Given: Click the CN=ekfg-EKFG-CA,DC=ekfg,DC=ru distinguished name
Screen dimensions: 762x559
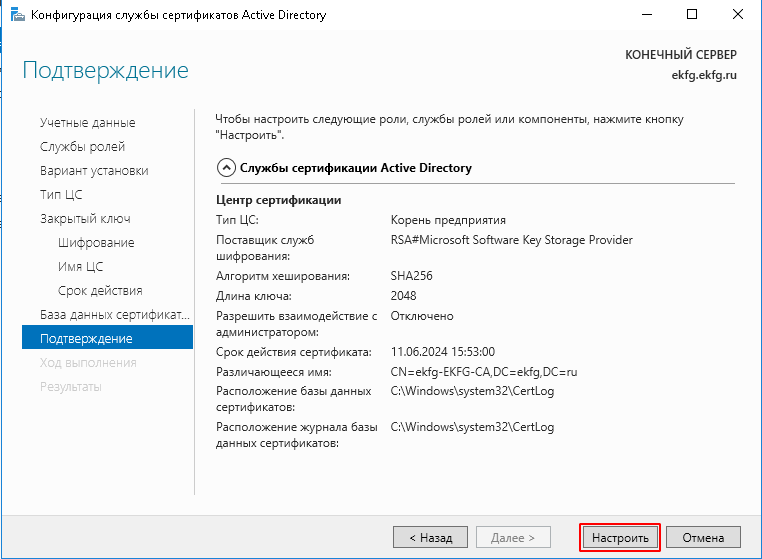Looking at the screenshot, I should [484, 372].
